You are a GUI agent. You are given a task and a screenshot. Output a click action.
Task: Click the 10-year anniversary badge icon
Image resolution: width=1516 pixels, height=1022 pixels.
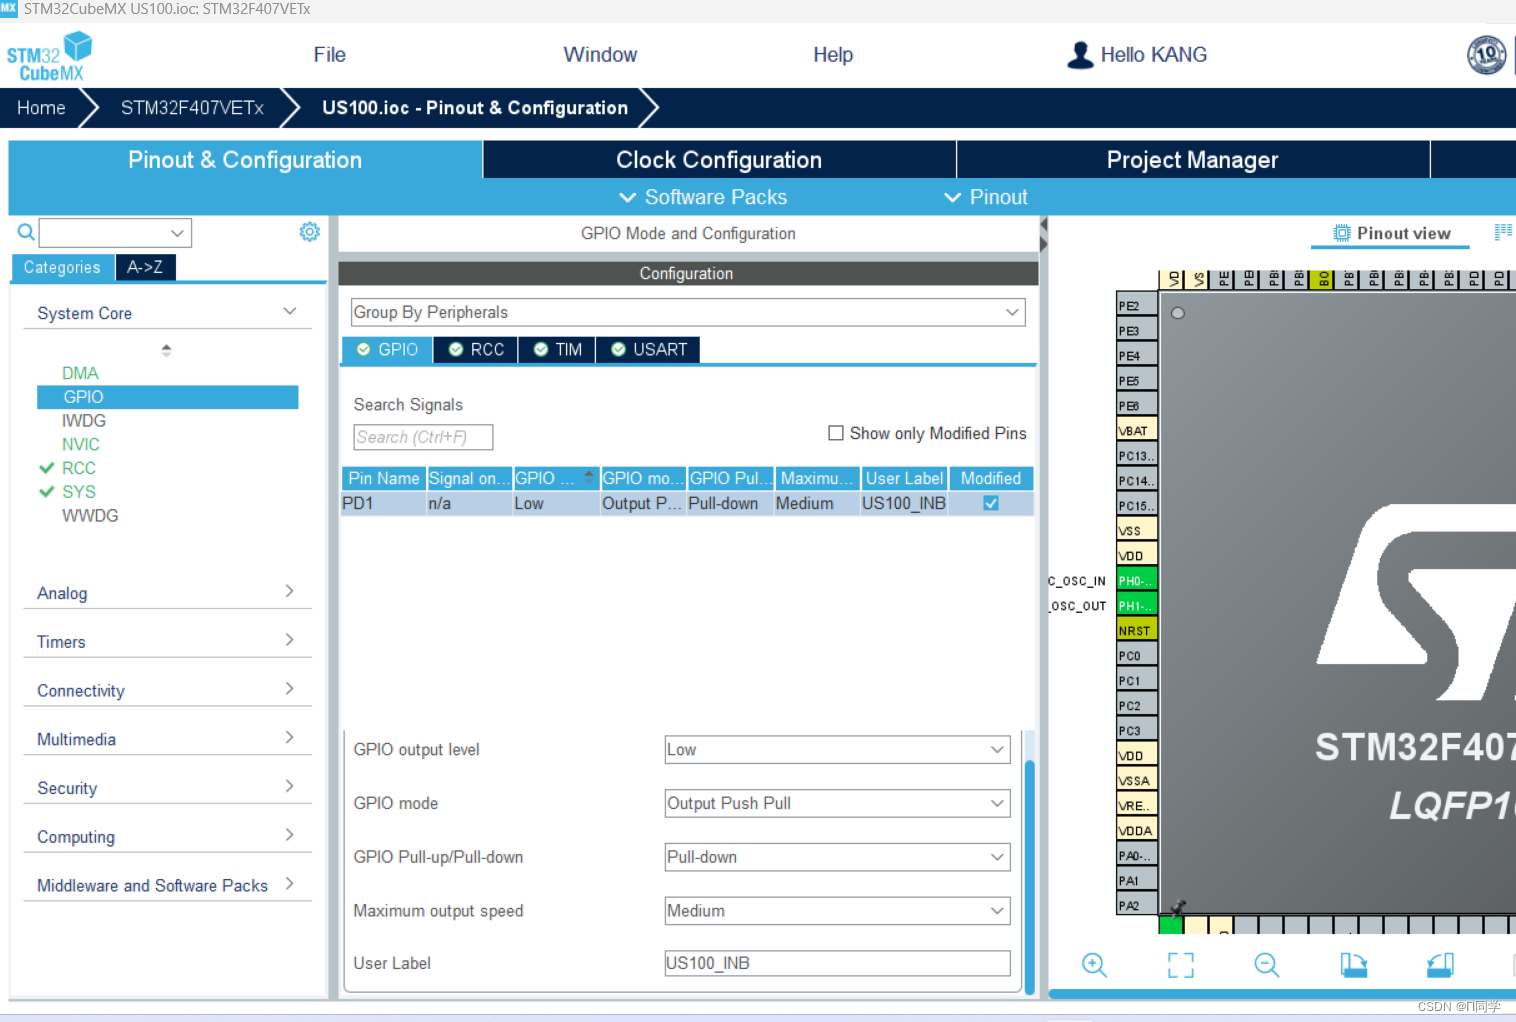(1486, 55)
